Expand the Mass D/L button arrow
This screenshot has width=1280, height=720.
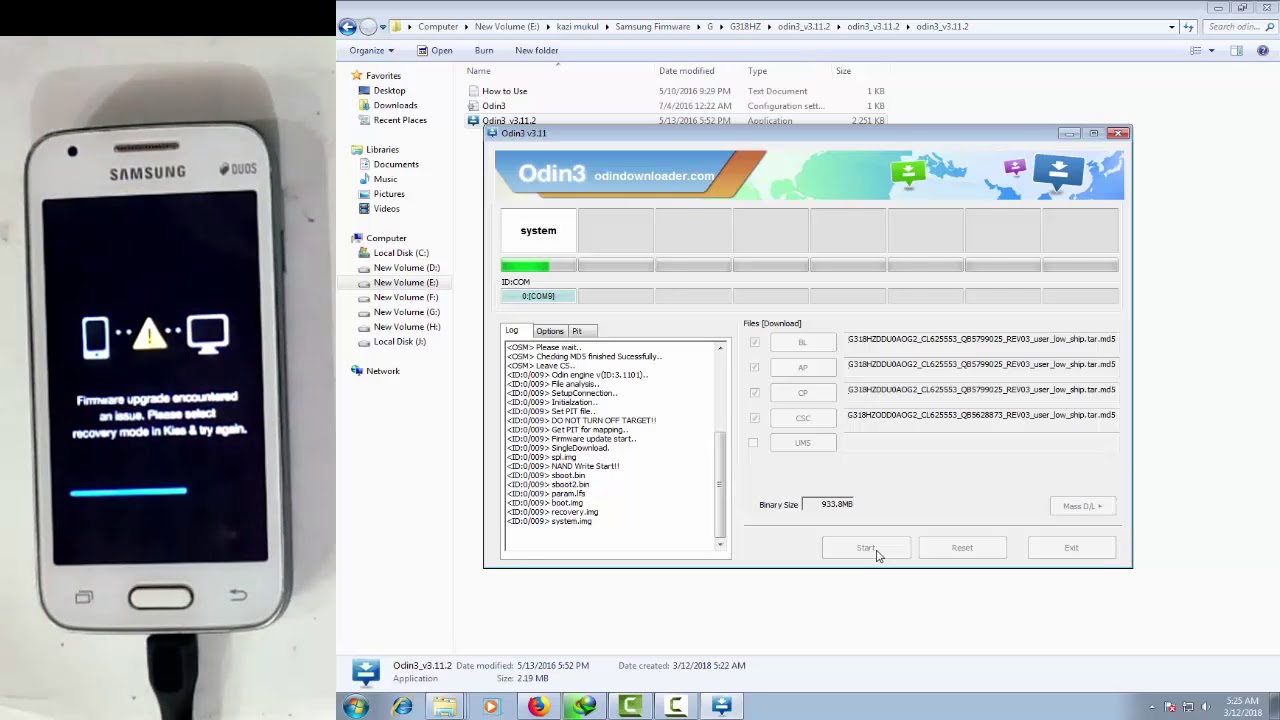1099,506
